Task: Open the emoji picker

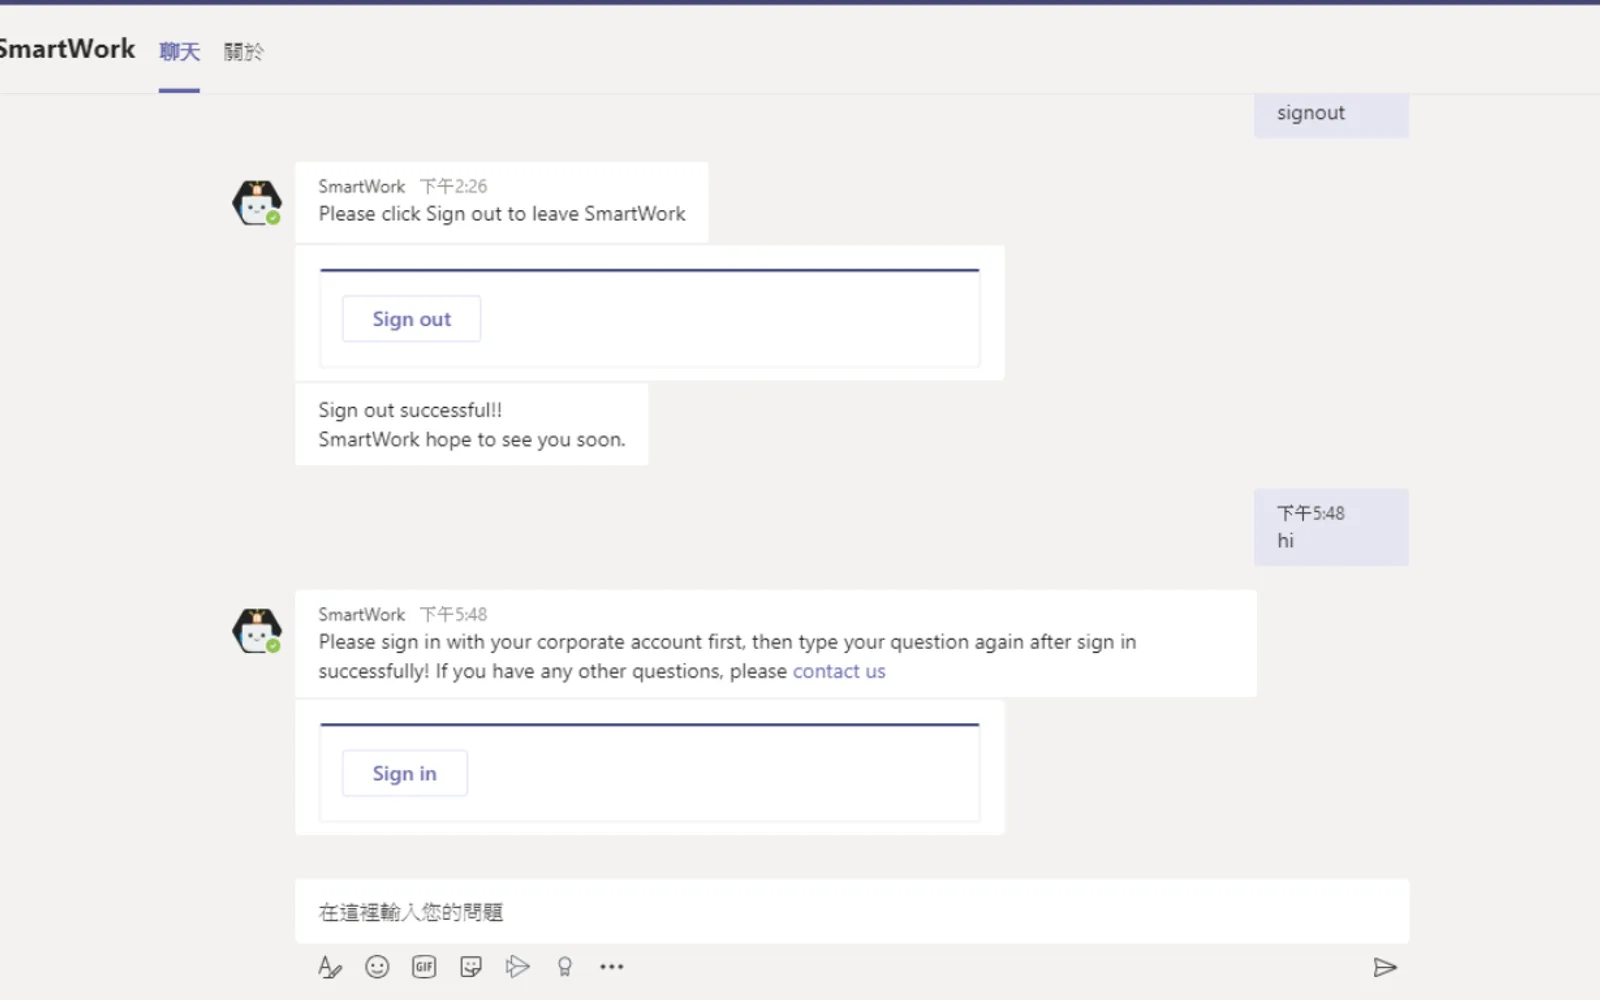Action: (377, 967)
